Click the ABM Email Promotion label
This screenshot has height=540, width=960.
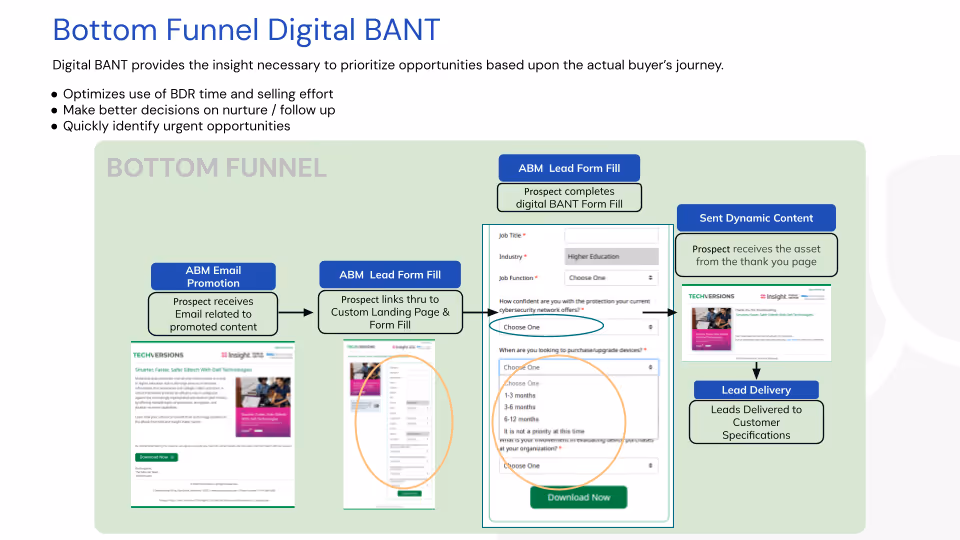click(213, 277)
